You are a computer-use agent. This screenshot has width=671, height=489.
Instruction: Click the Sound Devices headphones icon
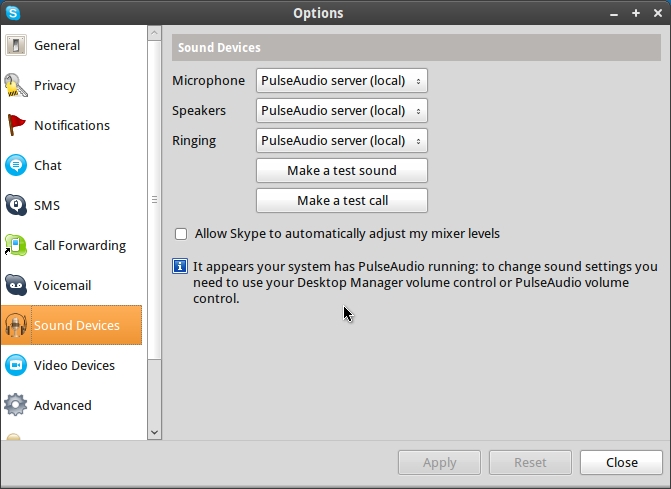[x=16, y=325]
